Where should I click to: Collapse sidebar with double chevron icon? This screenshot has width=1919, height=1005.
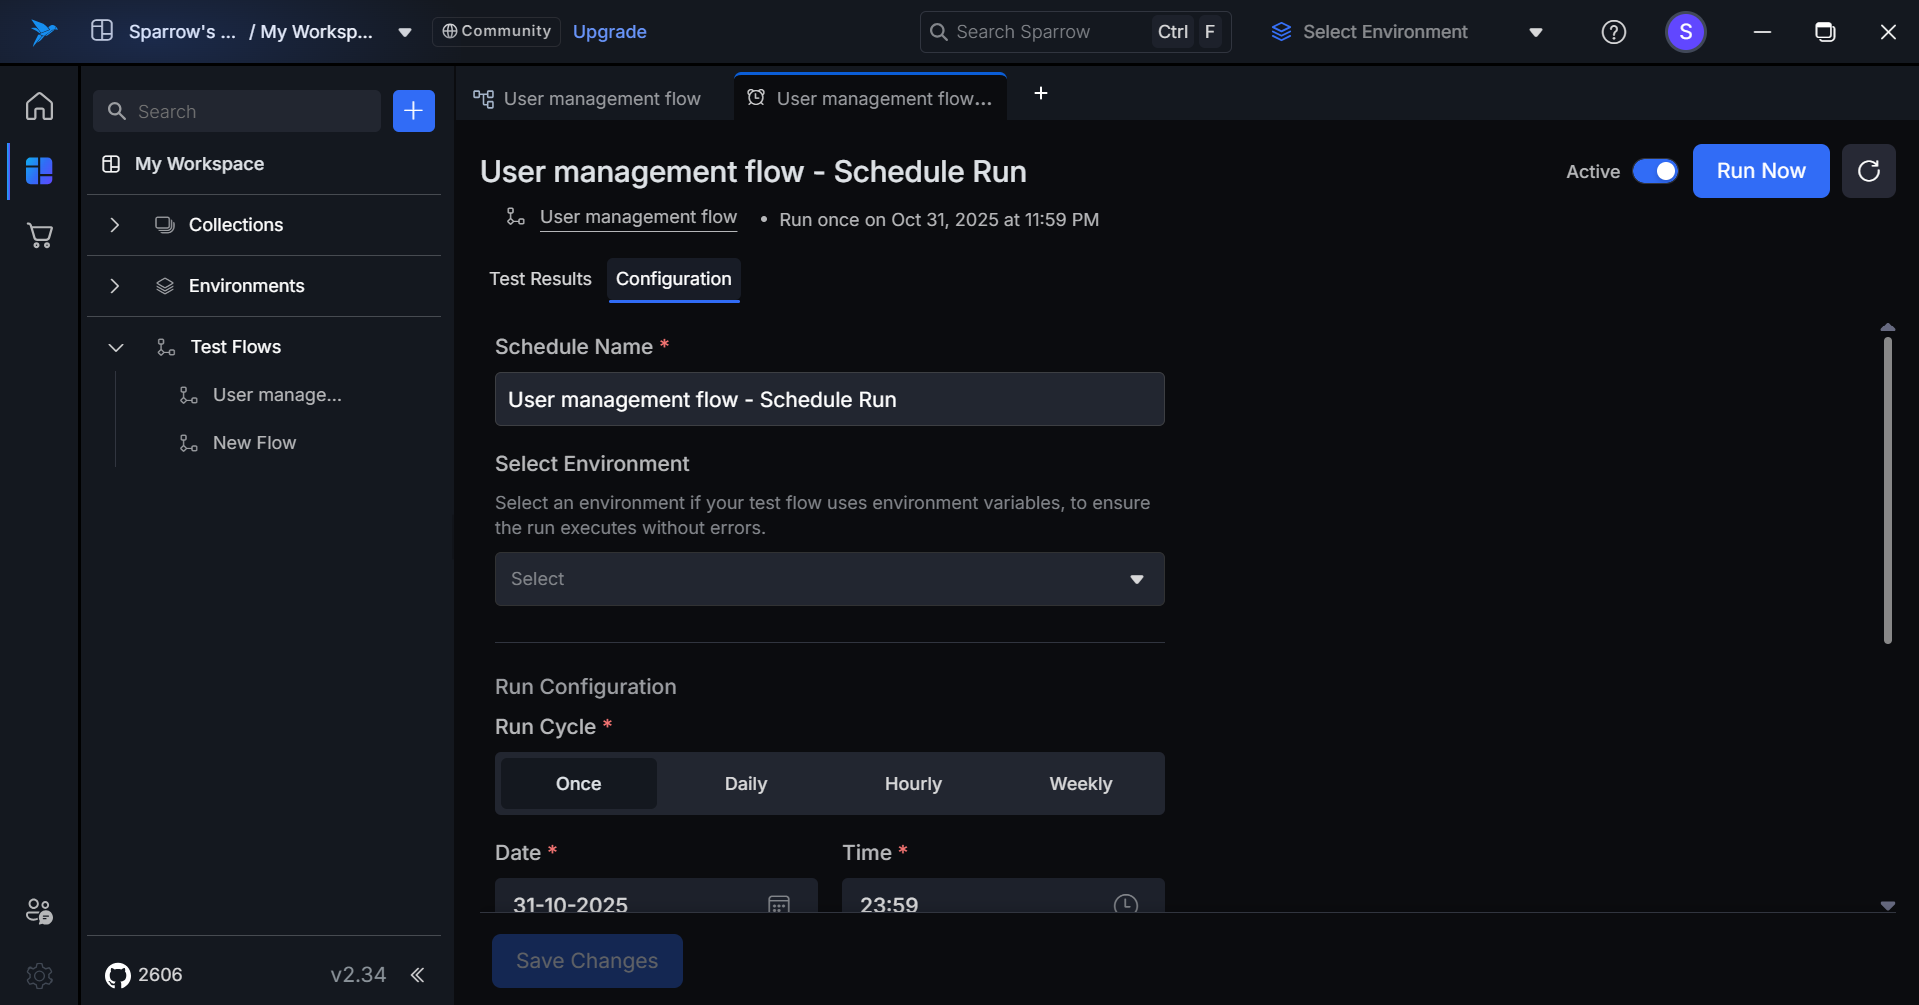point(418,975)
